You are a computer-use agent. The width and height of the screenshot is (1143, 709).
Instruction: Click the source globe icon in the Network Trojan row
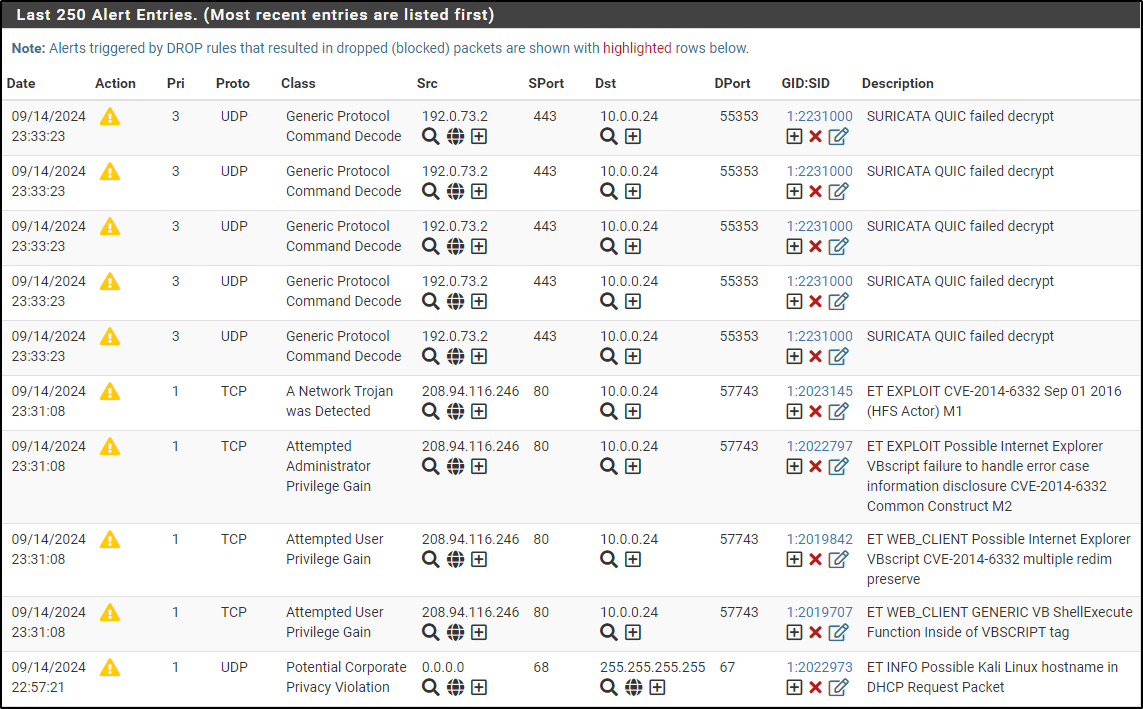click(x=455, y=411)
